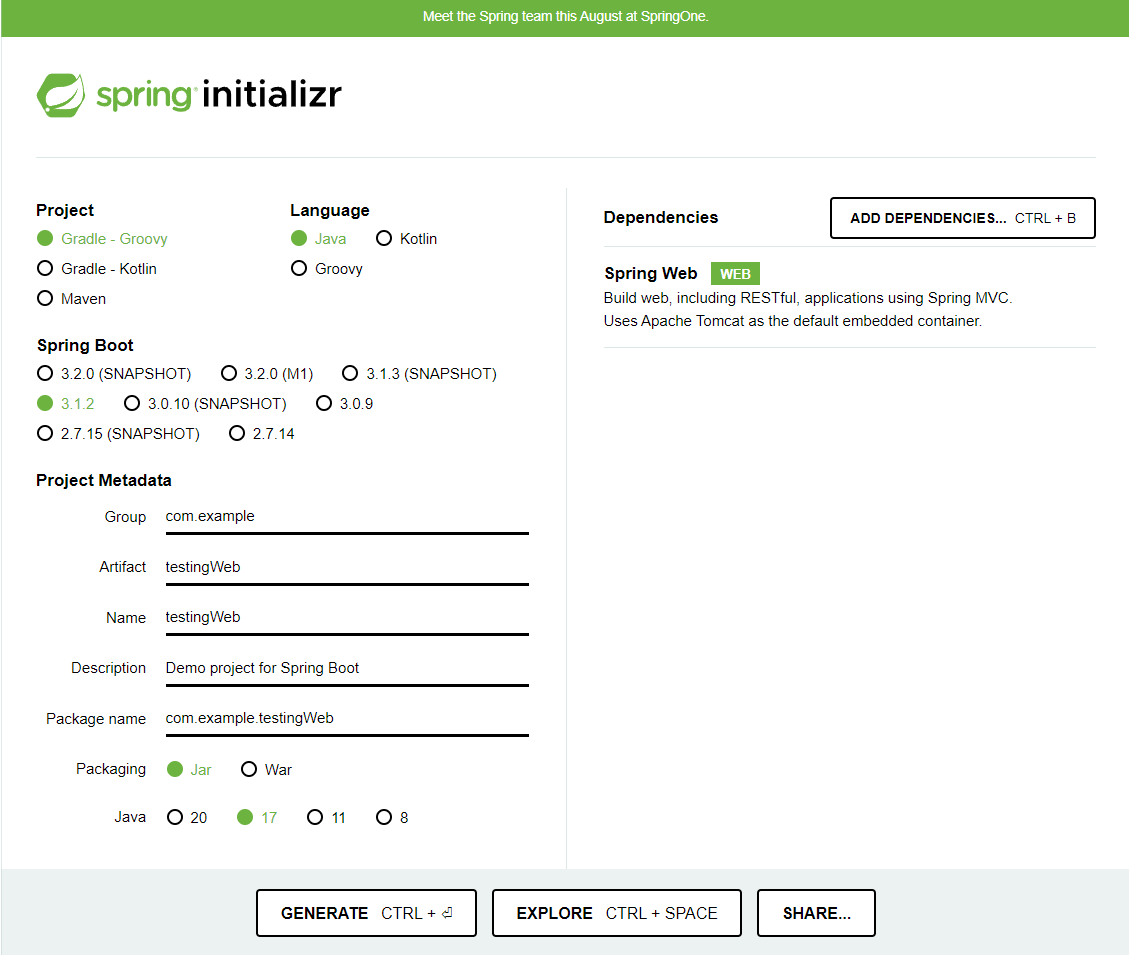Click the Packaging label
Viewport: 1129px width, 955px height.
pos(111,769)
